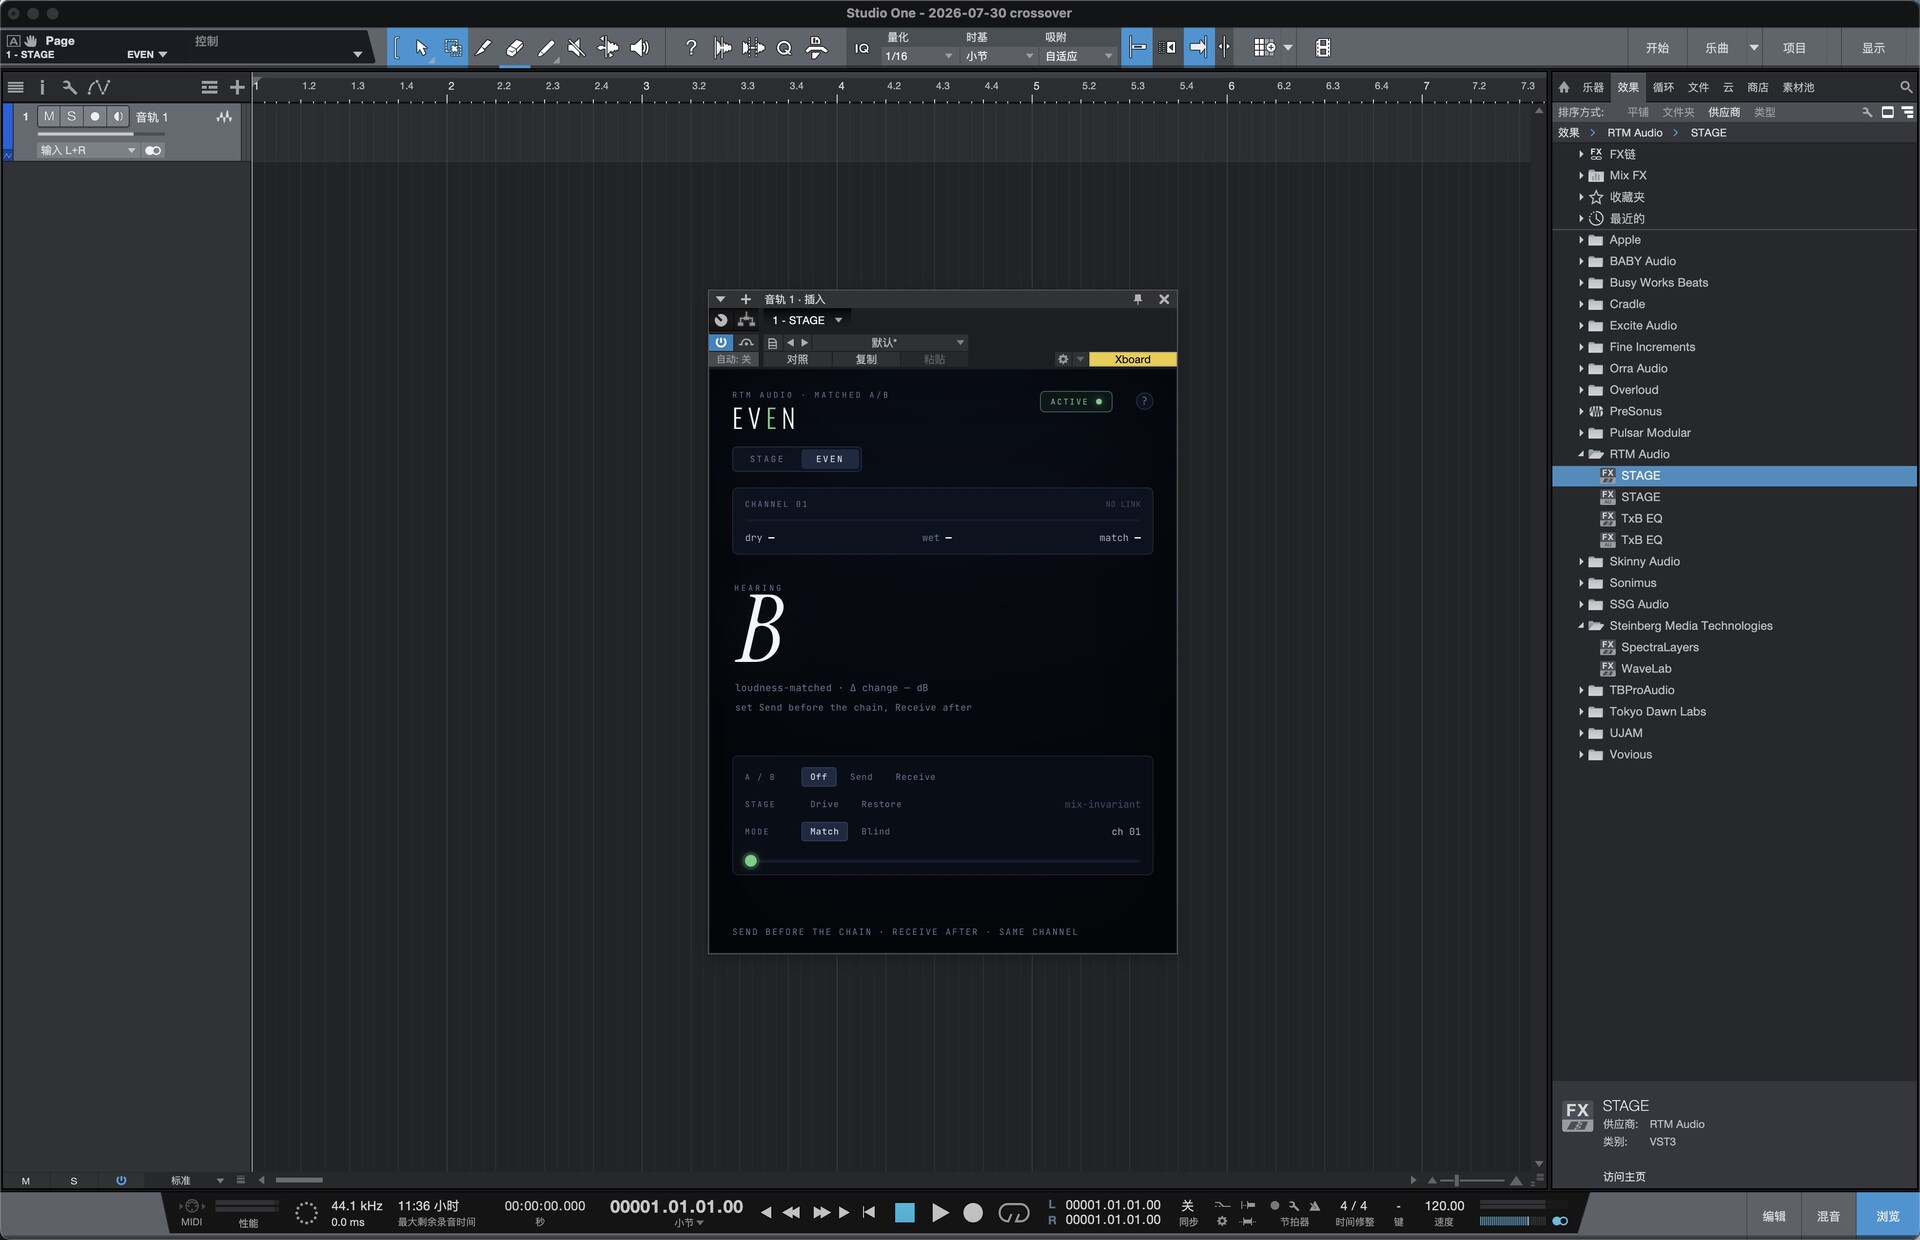Select the Range tool in the toolbar
The image size is (1920, 1240).
[x=453, y=48]
